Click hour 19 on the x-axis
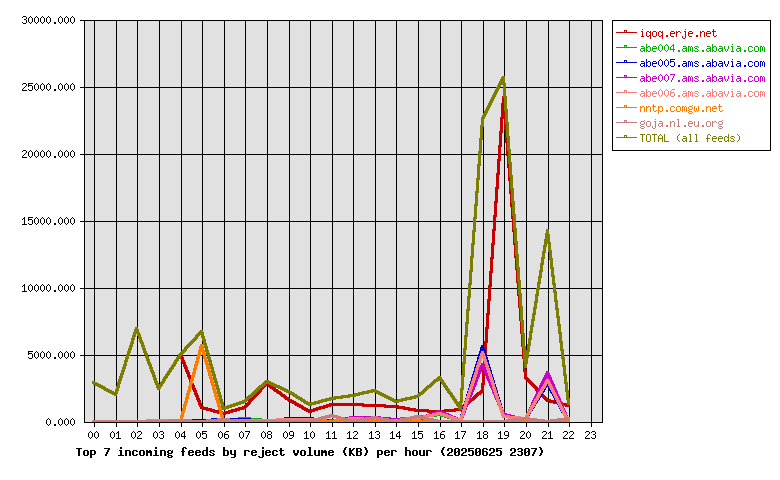Image resolution: width=780 pixels, height=480 pixels. [x=504, y=435]
